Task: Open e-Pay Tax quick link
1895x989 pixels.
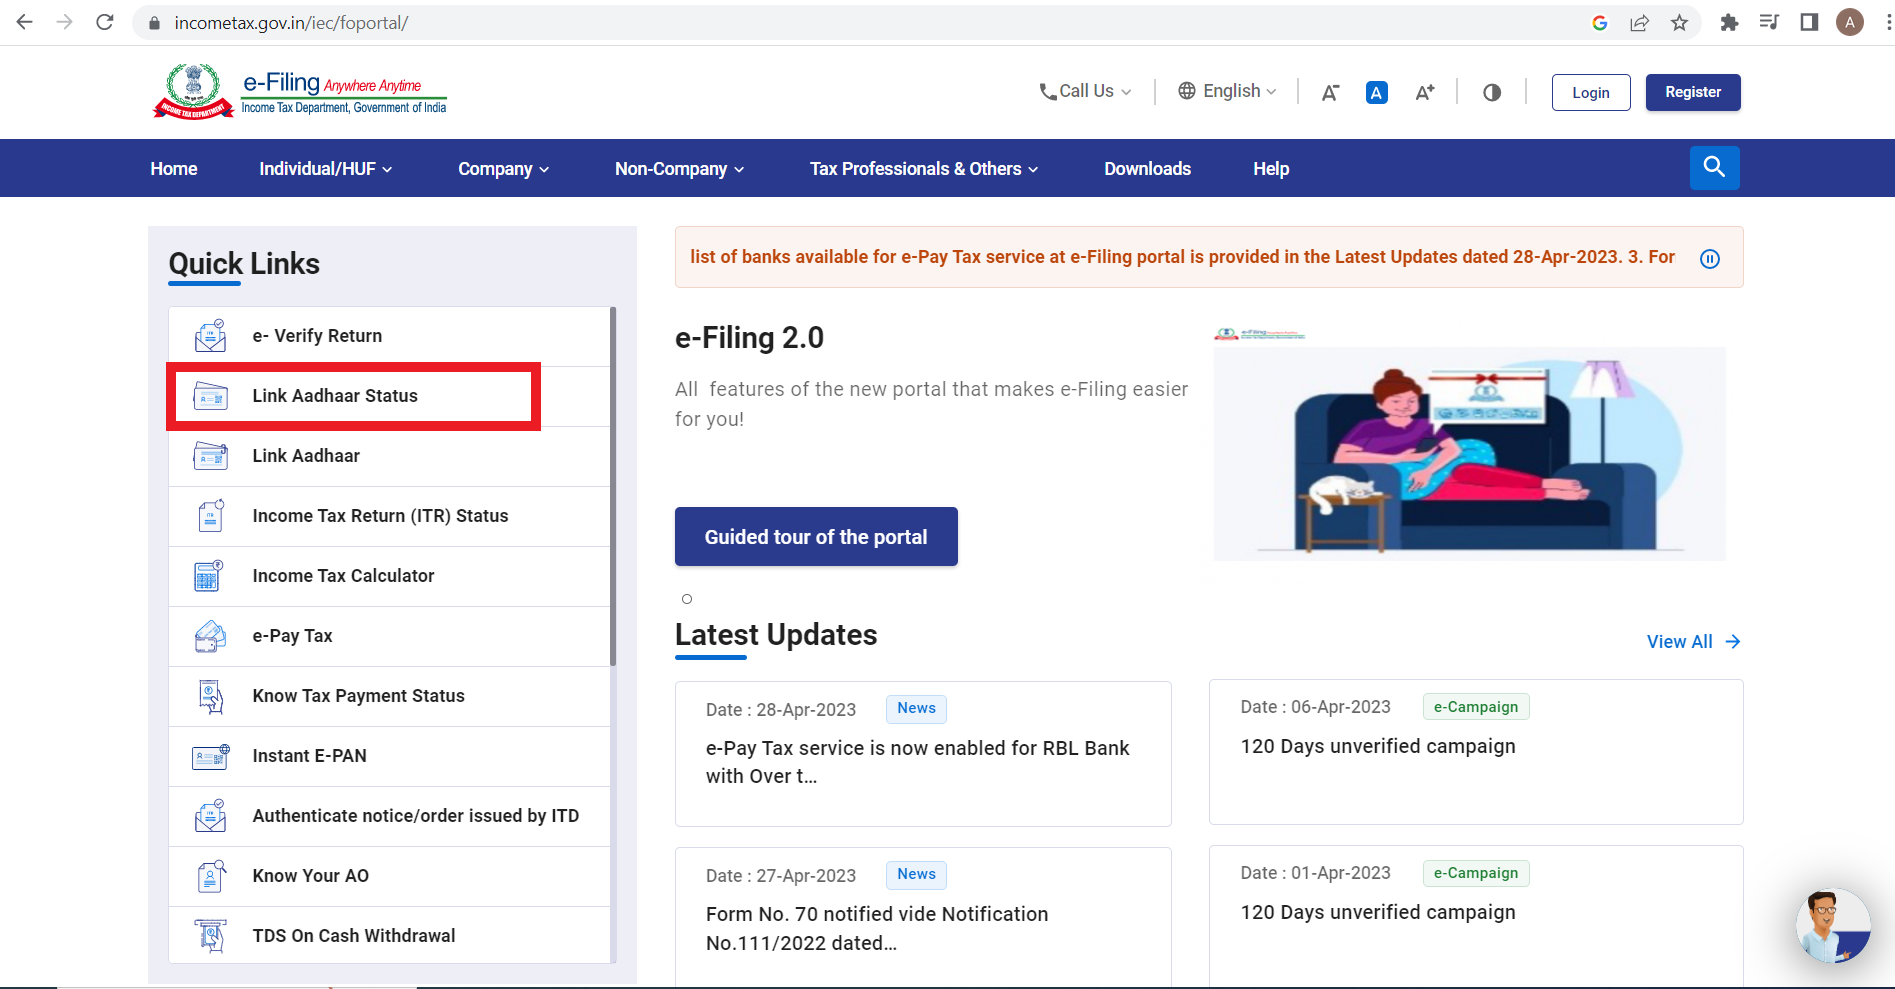Action: pyautogui.click(x=389, y=636)
